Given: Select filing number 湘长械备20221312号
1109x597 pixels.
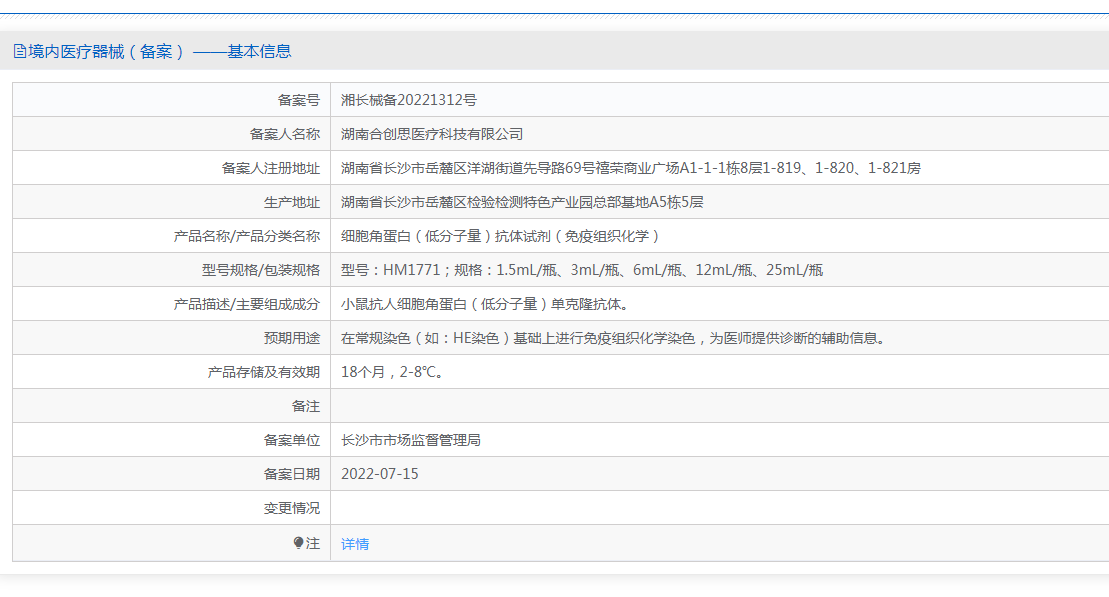Looking at the screenshot, I should point(409,100).
